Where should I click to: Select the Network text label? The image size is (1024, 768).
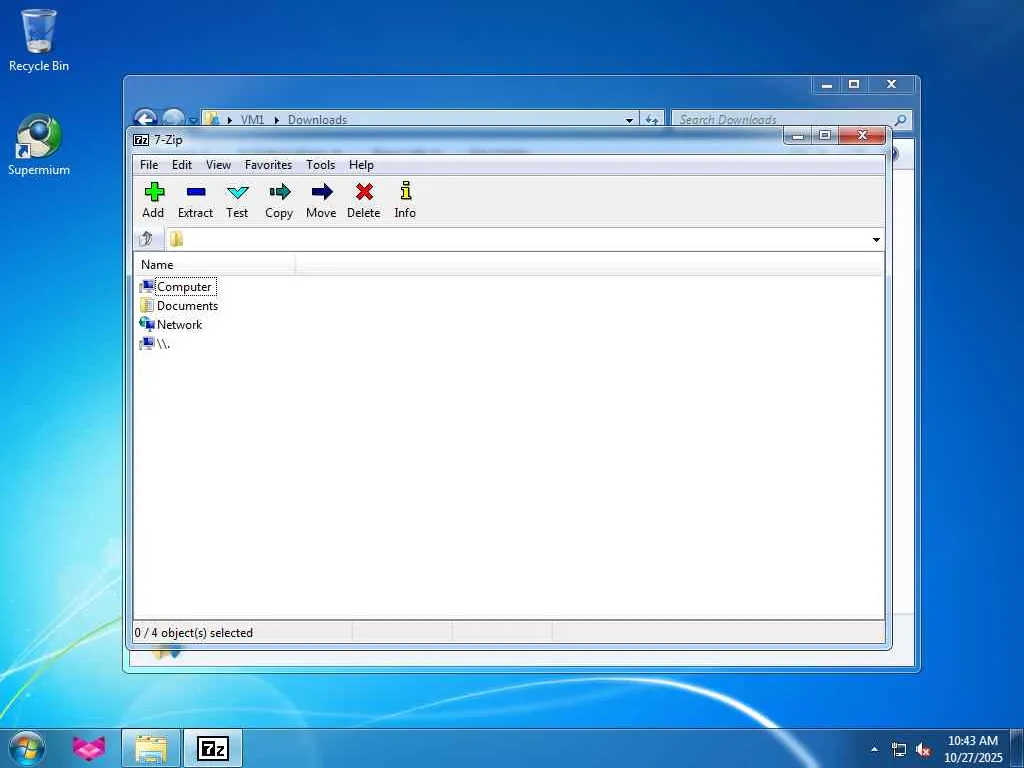point(180,325)
